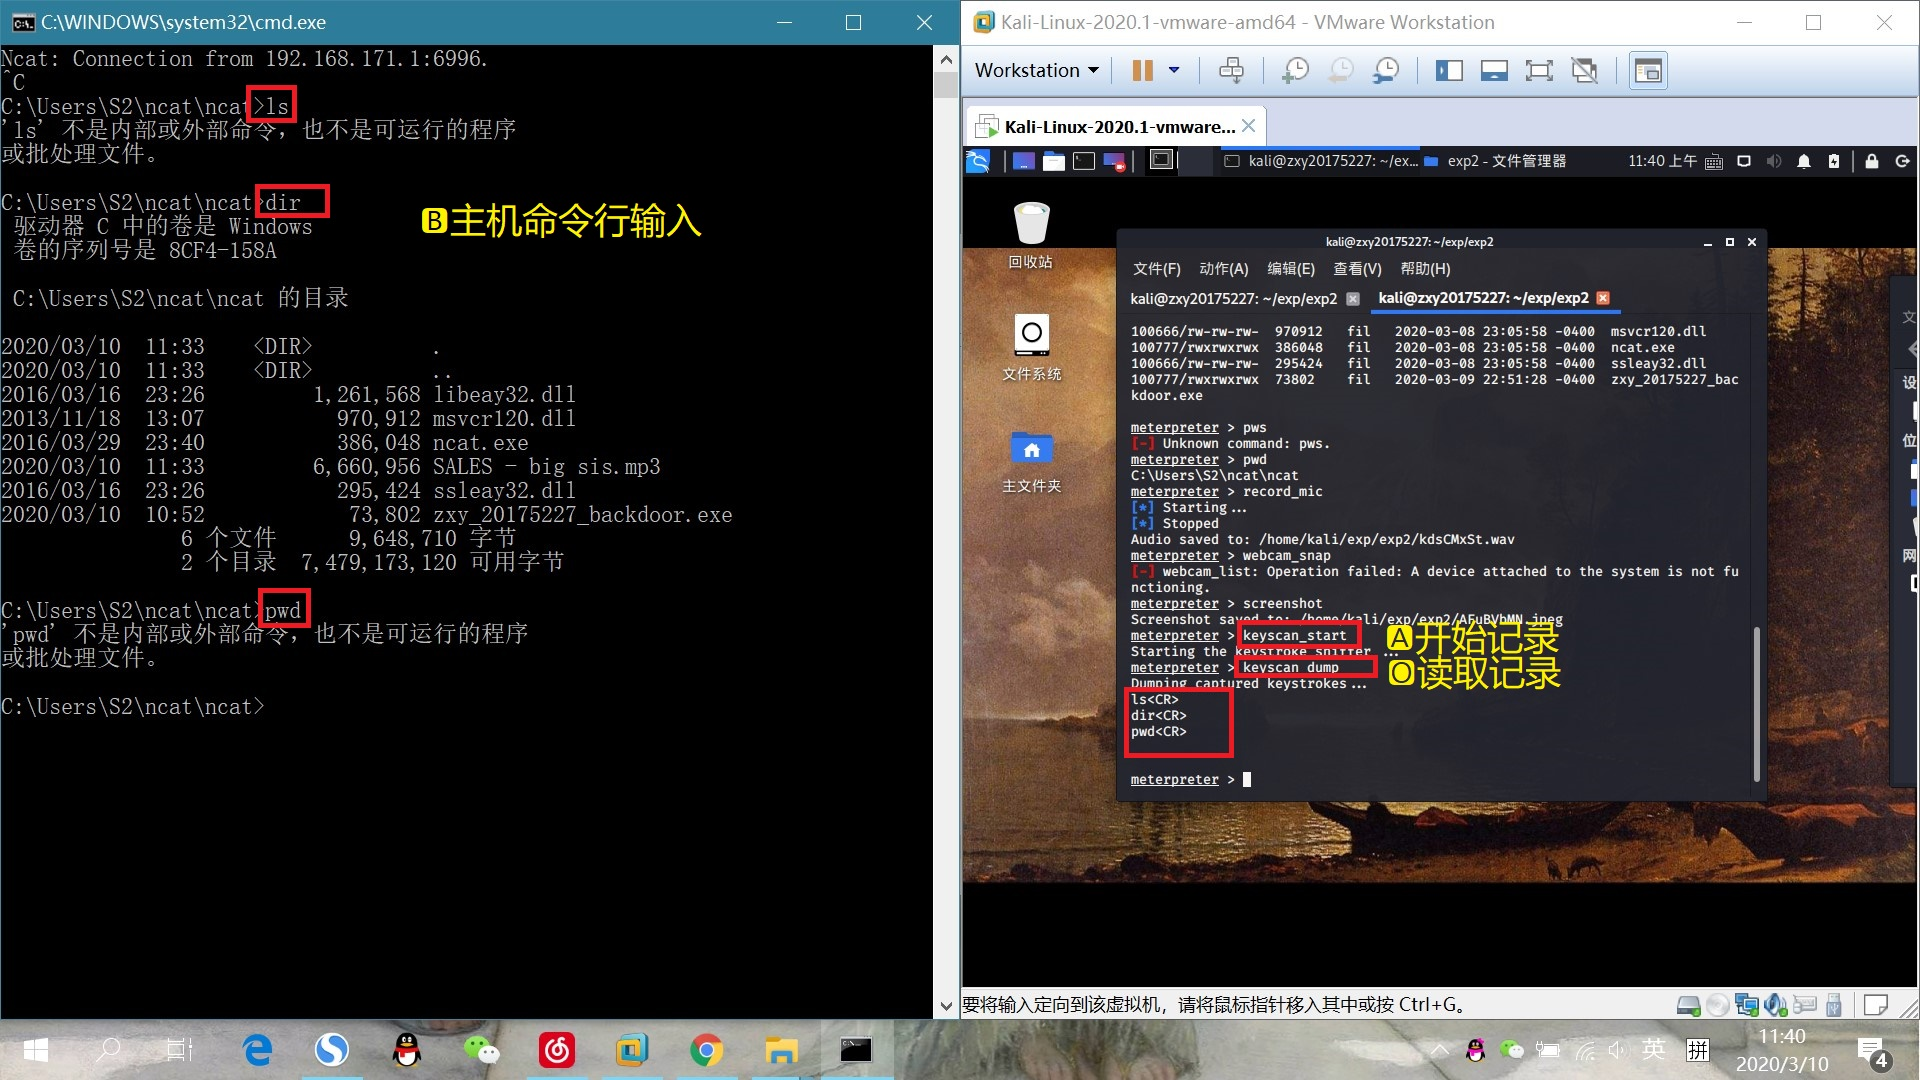Viewport: 1920px width, 1080px height.
Task: Click Kali lock screen icon
Action: [x=1871, y=161]
